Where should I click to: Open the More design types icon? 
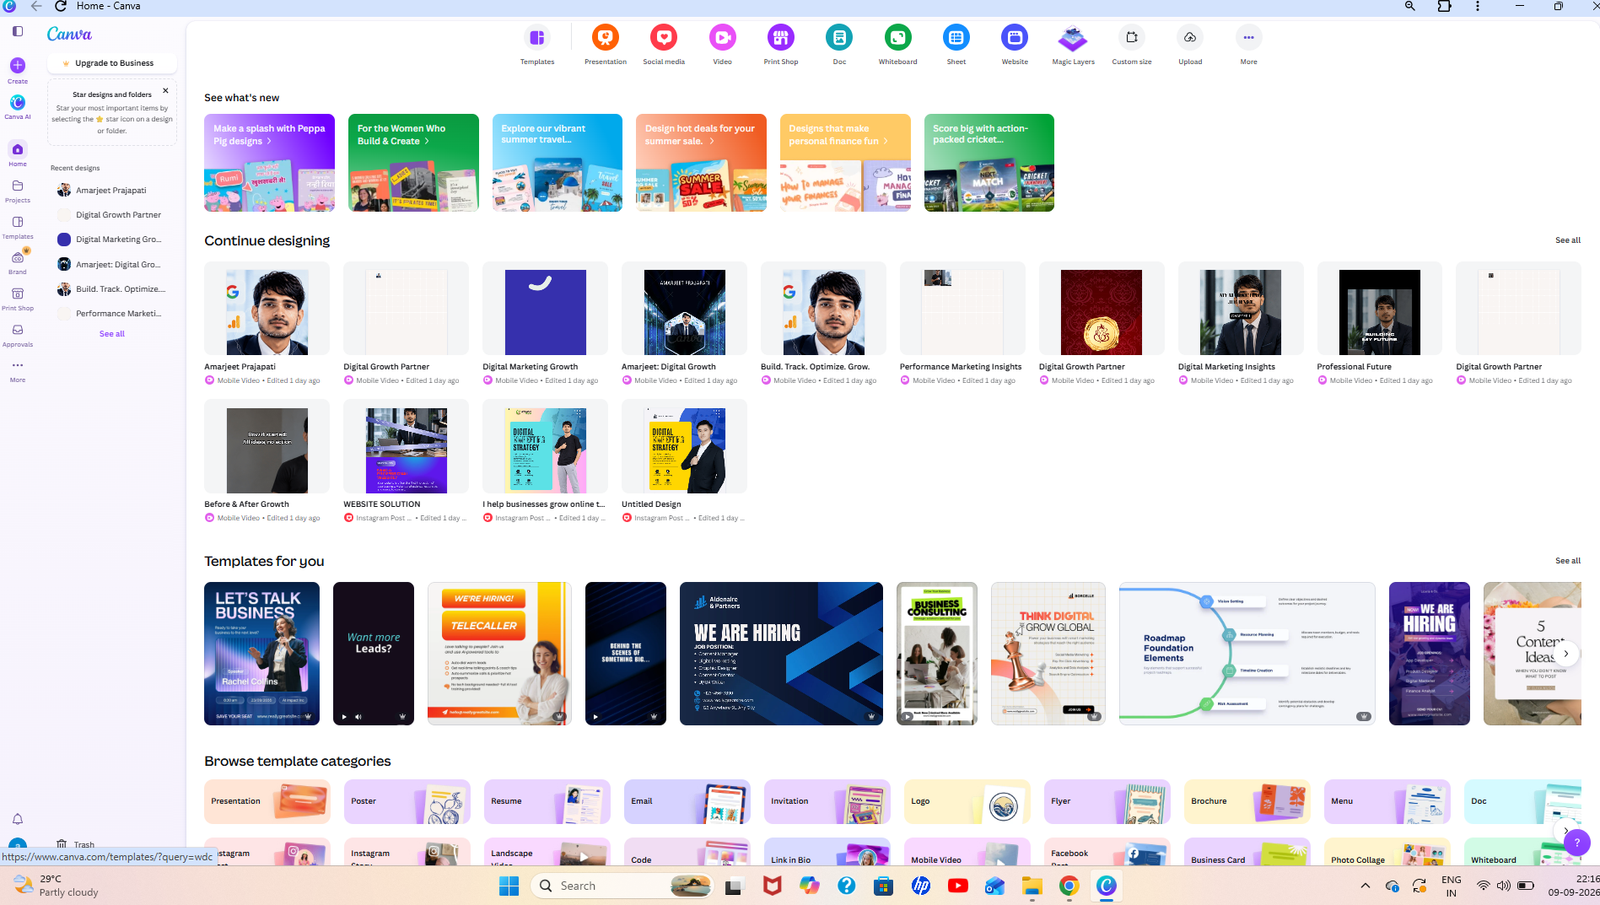1249,38
